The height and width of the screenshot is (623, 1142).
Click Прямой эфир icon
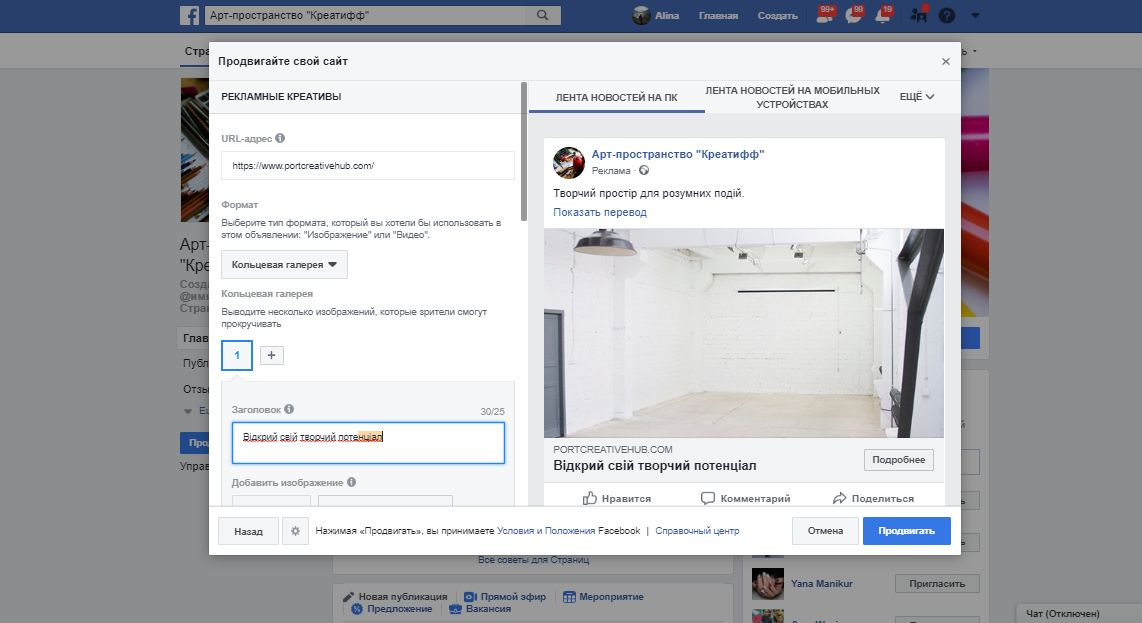pos(470,597)
